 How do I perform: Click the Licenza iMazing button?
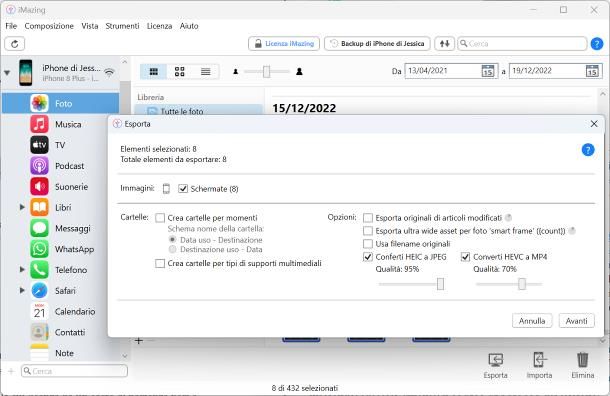(x=284, y=44)
